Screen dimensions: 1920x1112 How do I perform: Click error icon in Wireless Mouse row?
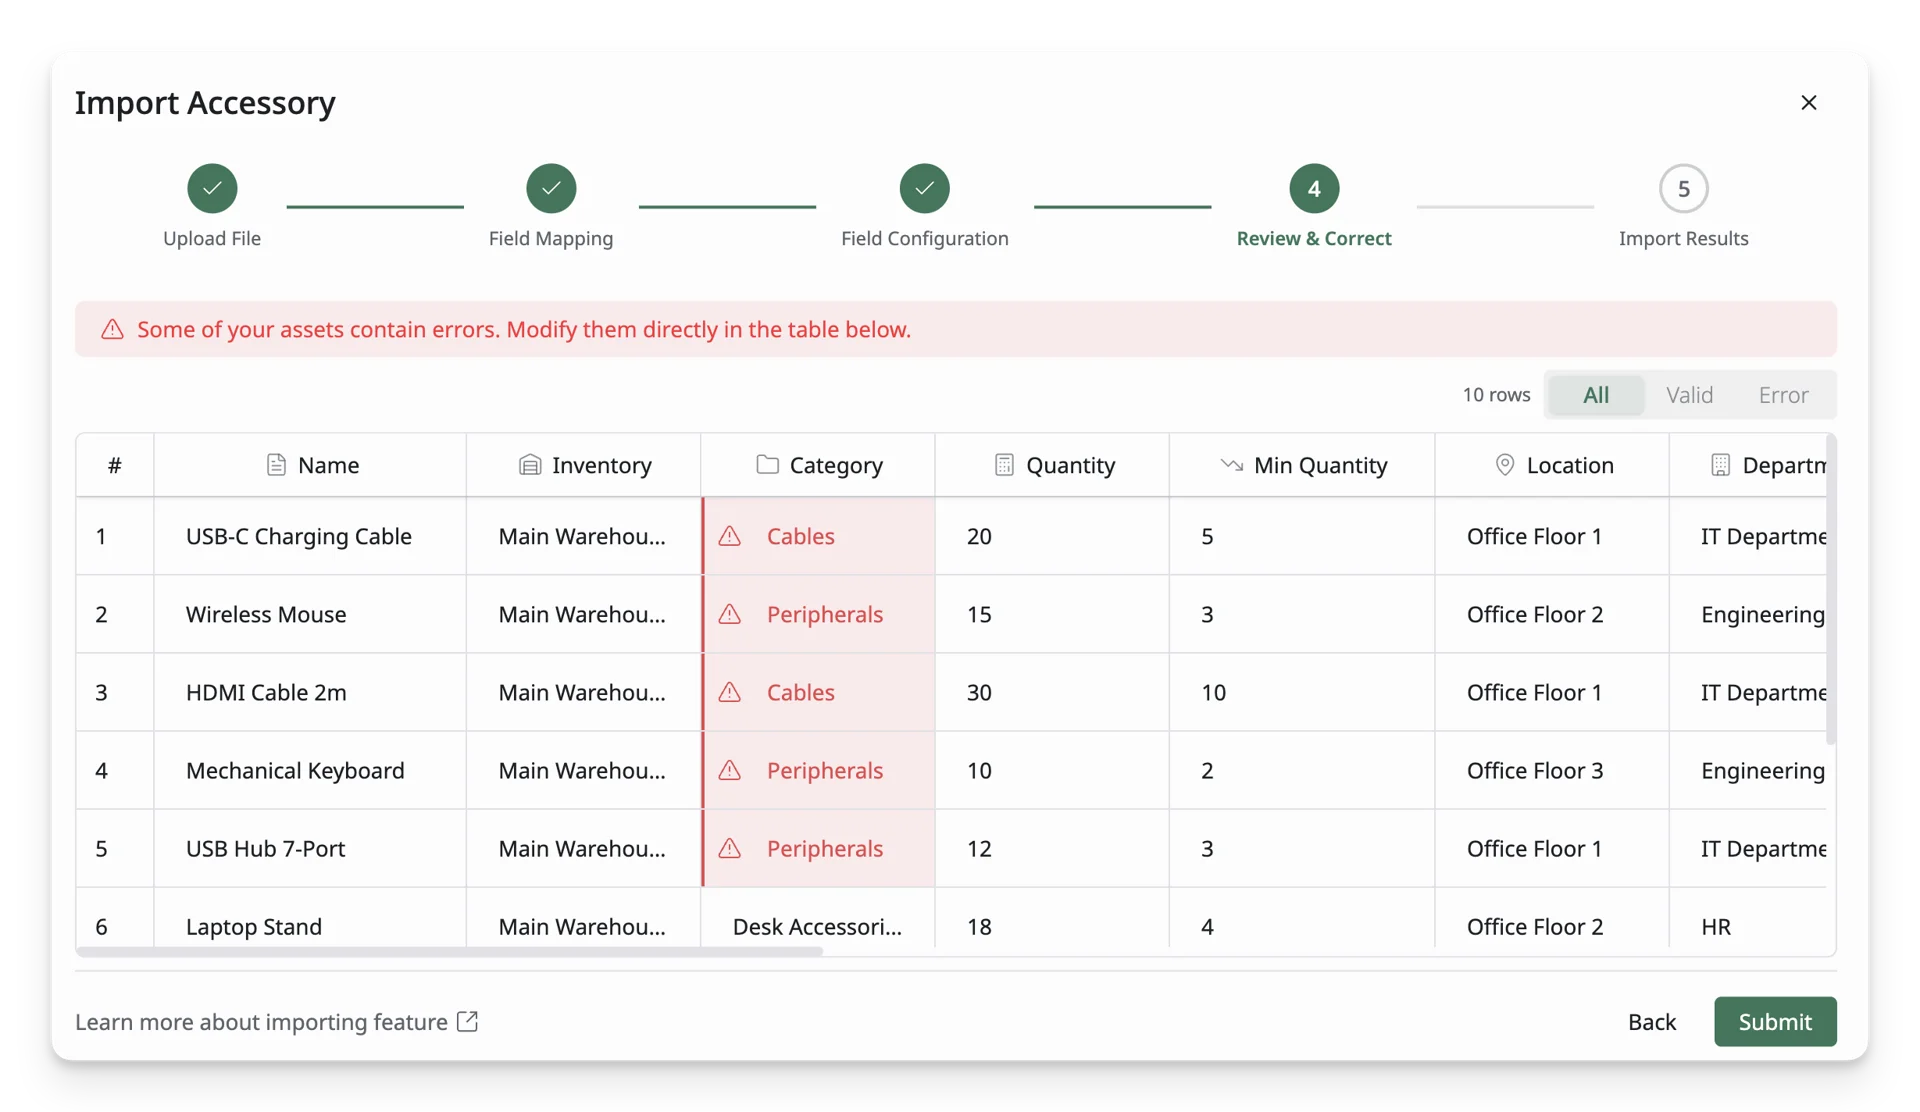(x=730, y=614)
